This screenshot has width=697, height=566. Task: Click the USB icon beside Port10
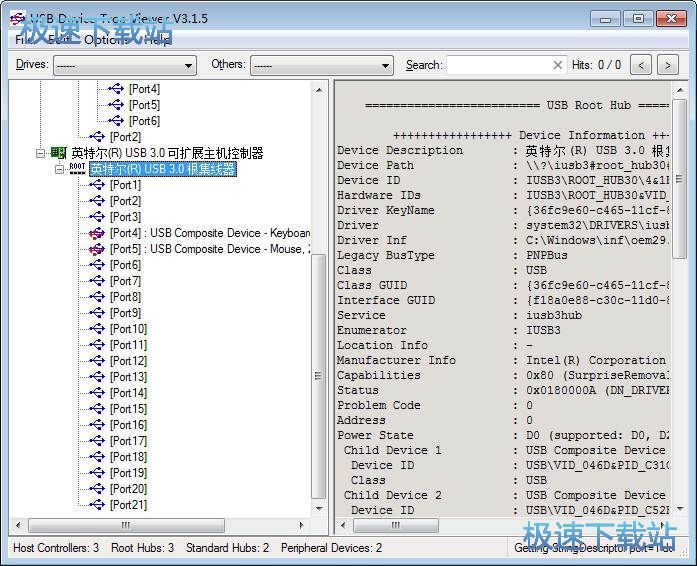97,329
